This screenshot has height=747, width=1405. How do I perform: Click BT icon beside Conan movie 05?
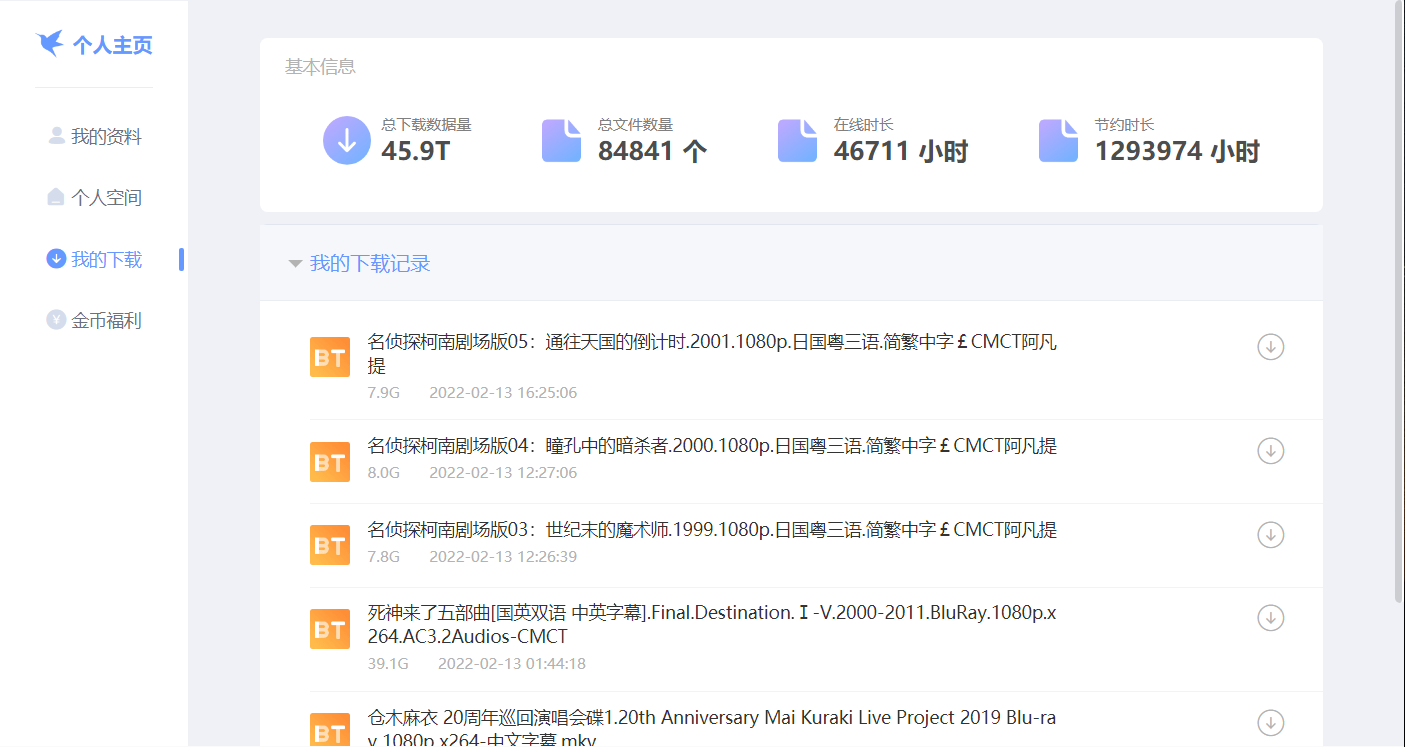[x=330, y=357]
